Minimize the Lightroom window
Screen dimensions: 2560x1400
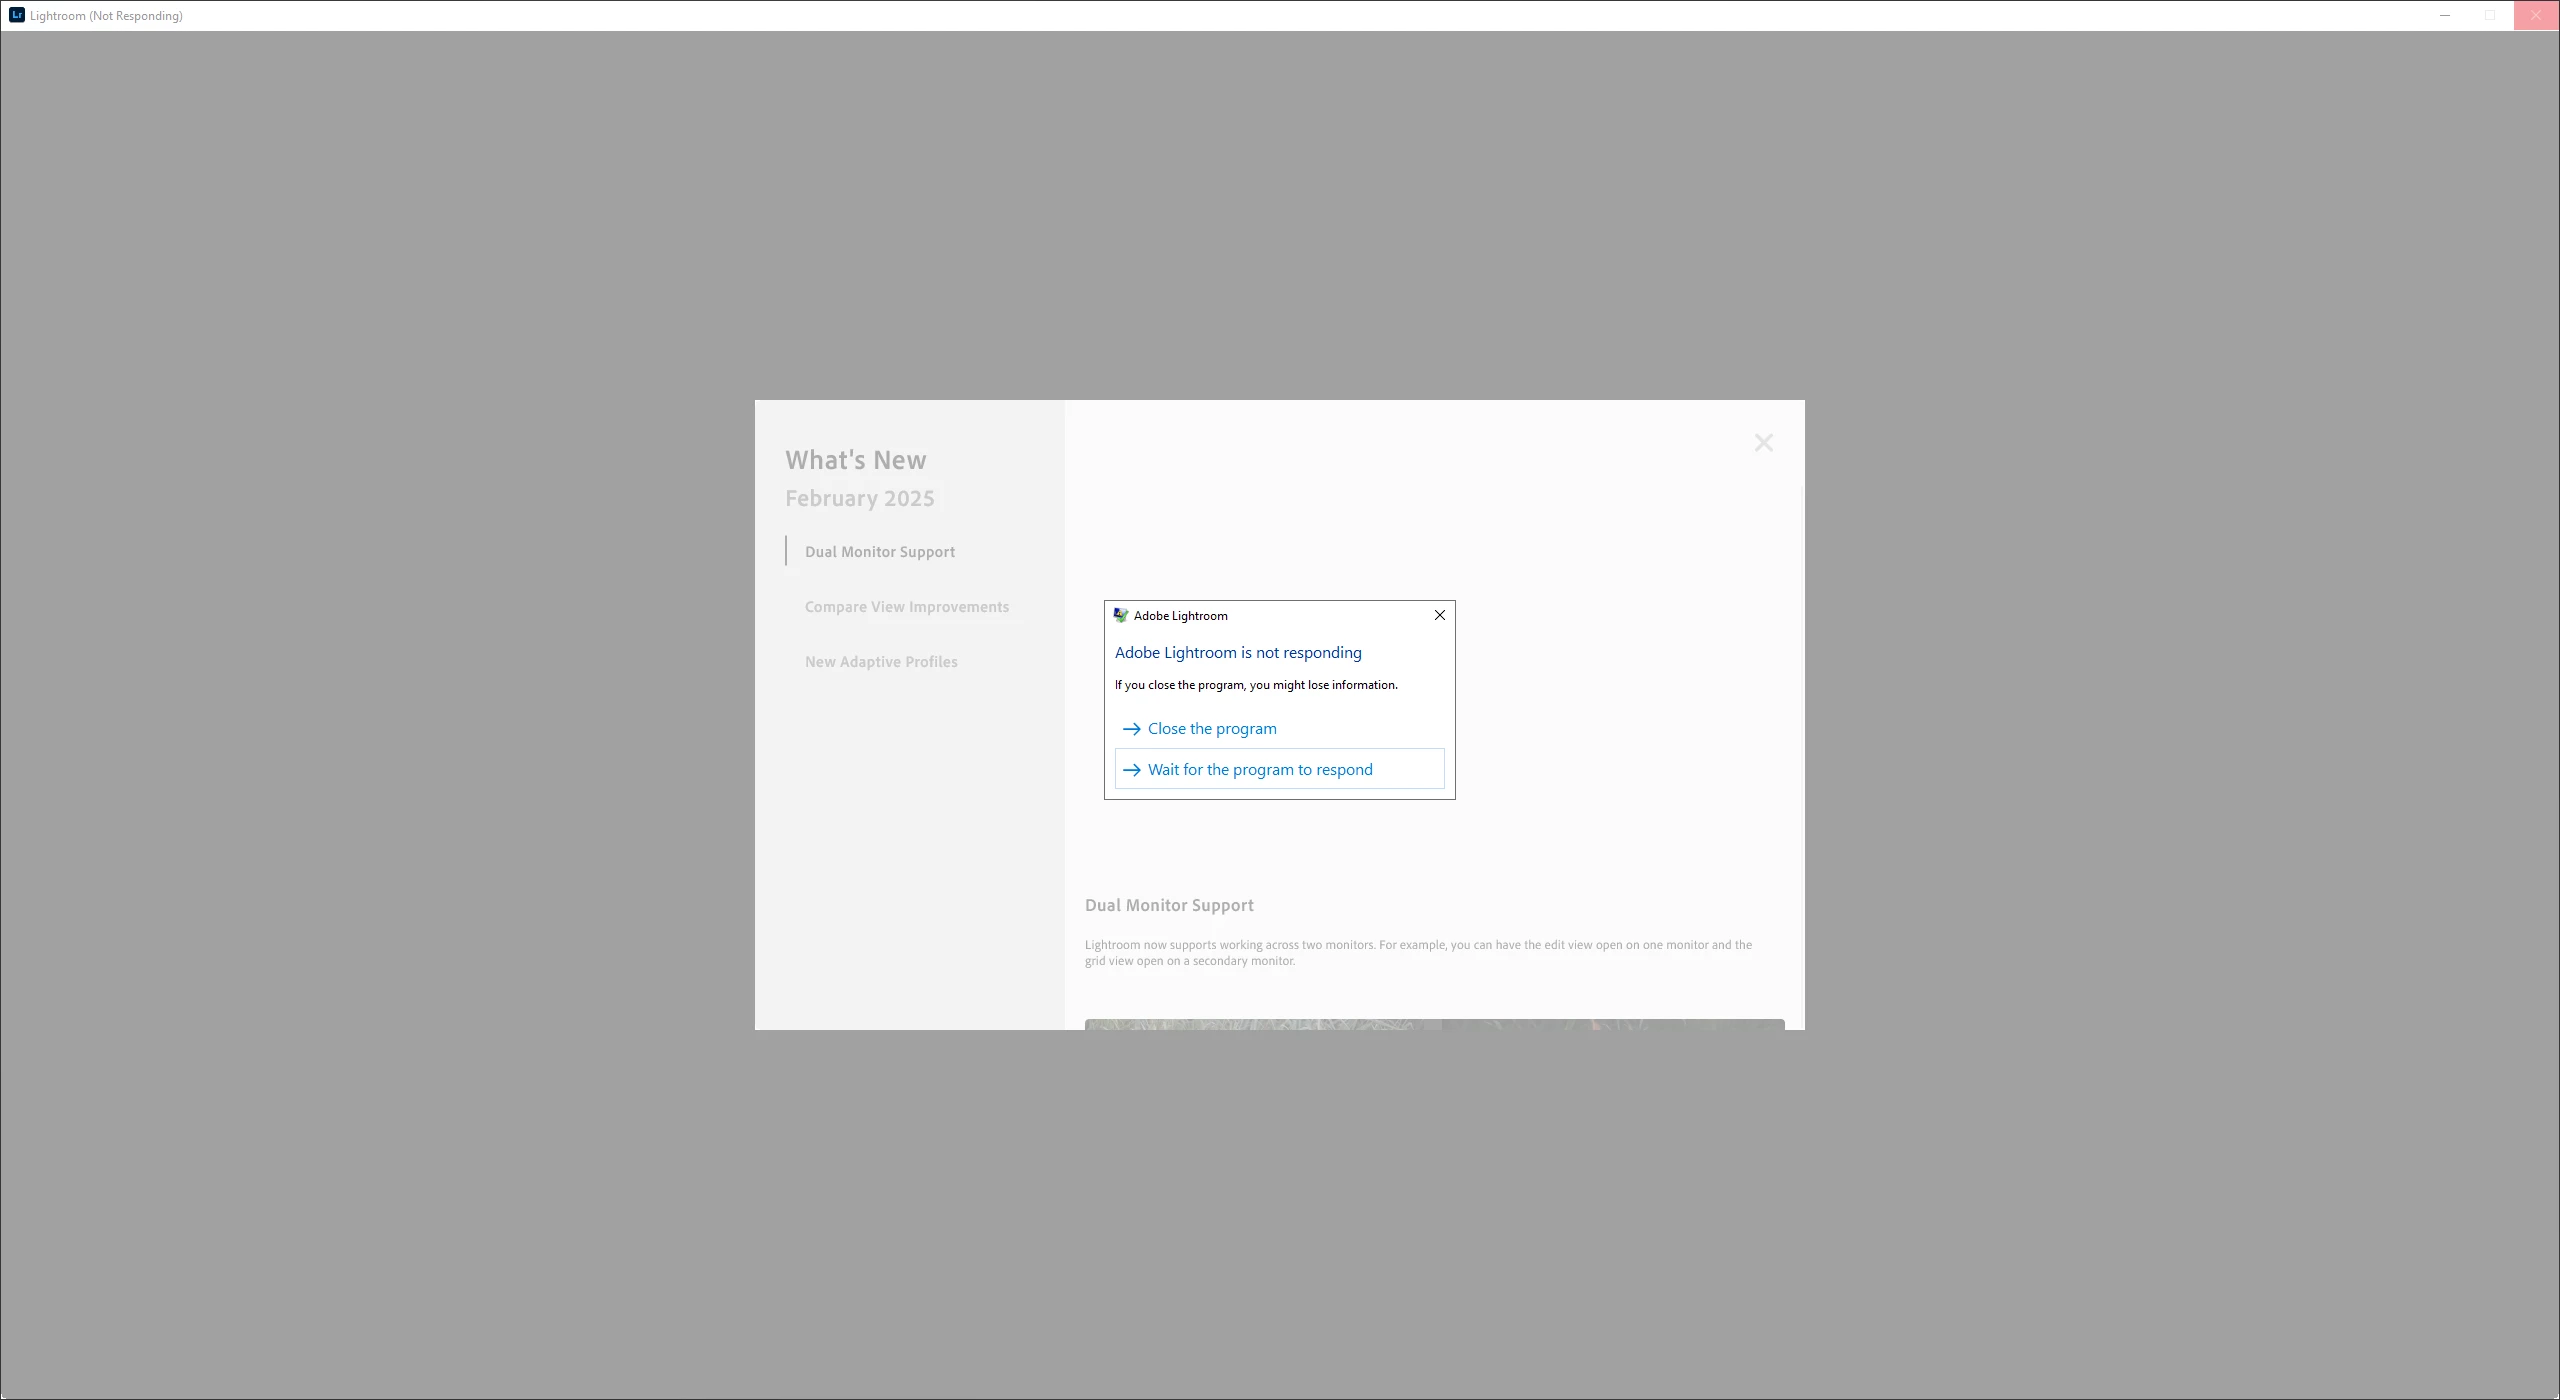pos(2445,15)
